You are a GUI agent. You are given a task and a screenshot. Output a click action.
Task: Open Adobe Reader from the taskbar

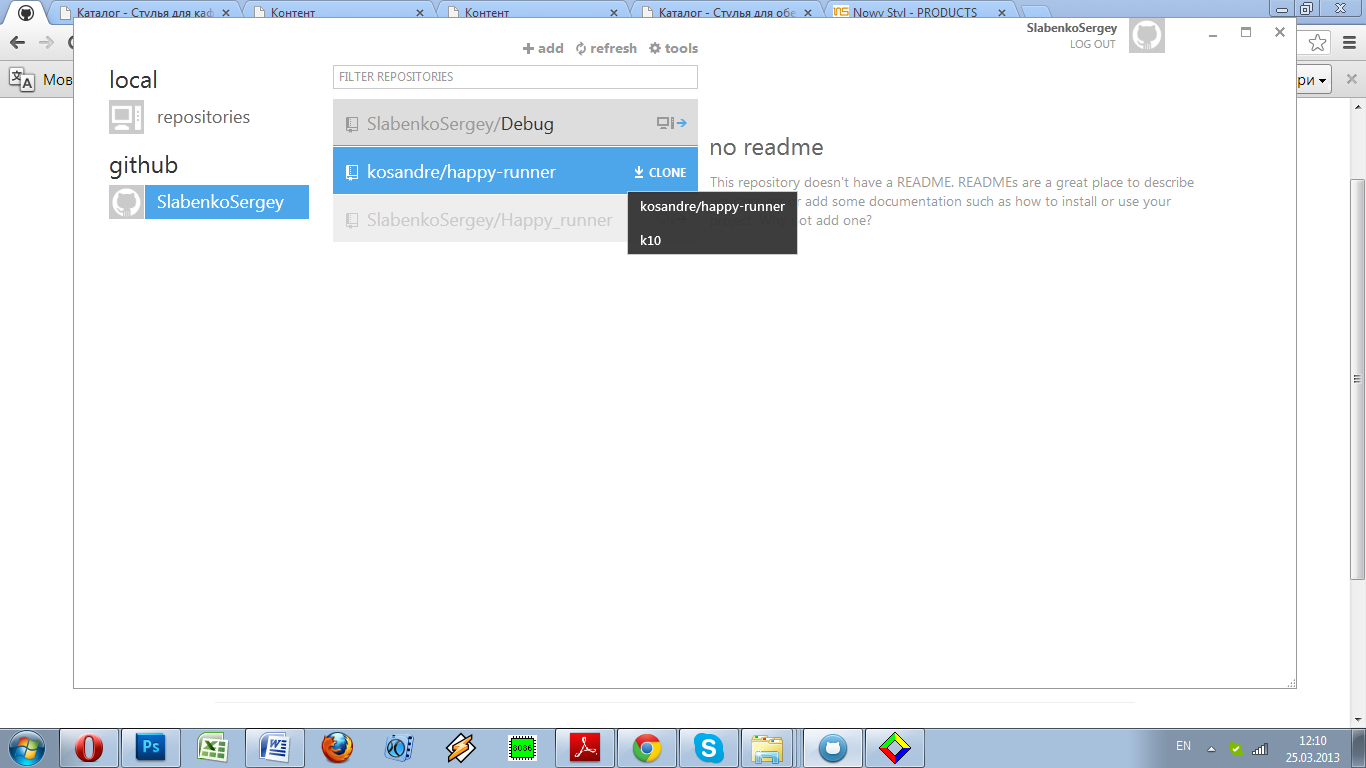585,748
